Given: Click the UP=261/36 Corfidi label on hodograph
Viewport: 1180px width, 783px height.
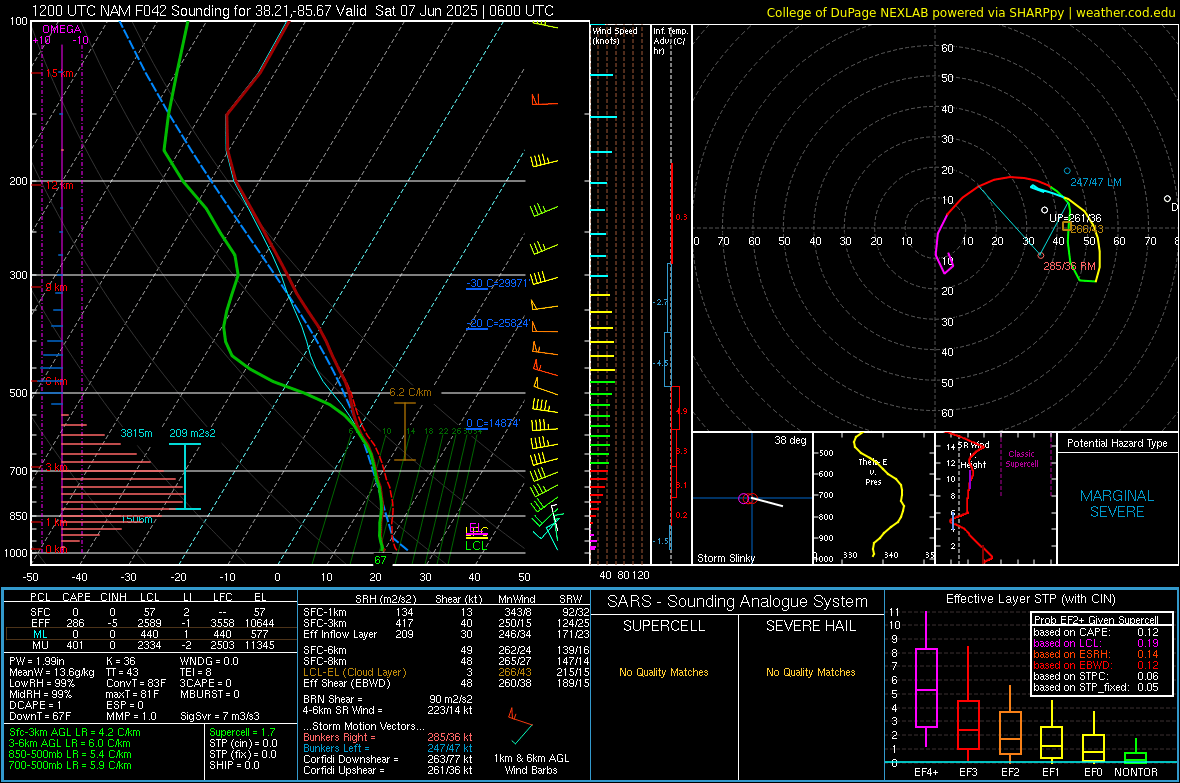Looking at the screenshot, I should click(1075, 218).
